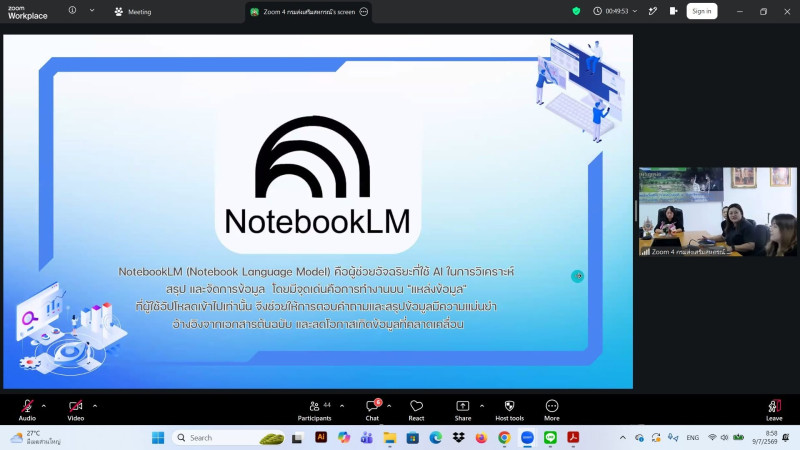
Task: Expand the Chat options caret
Action: (x=389, y=406)
